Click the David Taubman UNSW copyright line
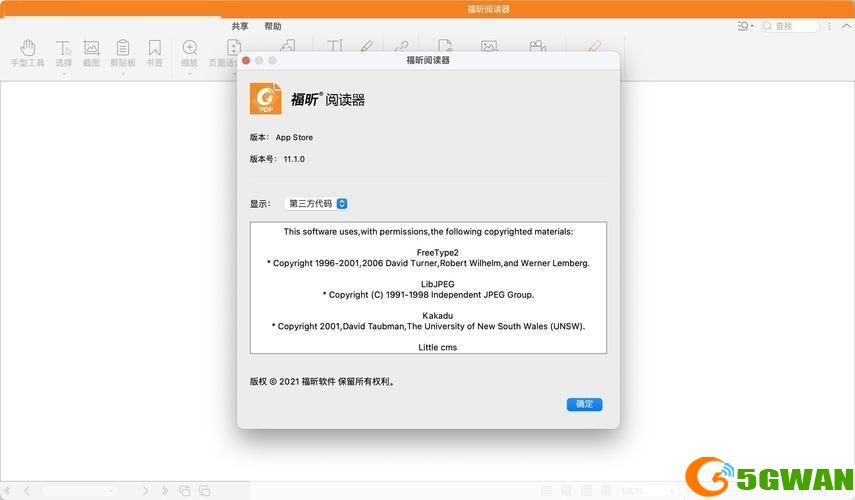The image size is (855, 500). tap(428, 326)
